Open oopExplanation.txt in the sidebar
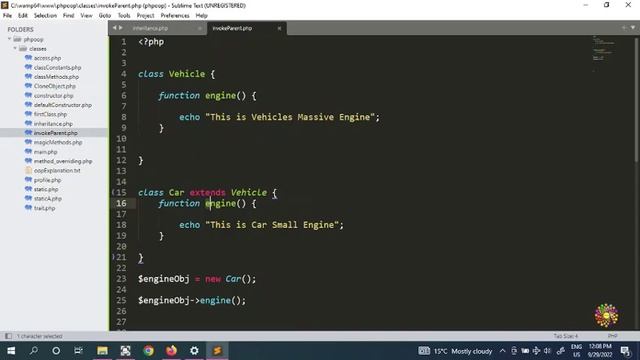This screenshot has height=360, width=640. click(57, 171)
